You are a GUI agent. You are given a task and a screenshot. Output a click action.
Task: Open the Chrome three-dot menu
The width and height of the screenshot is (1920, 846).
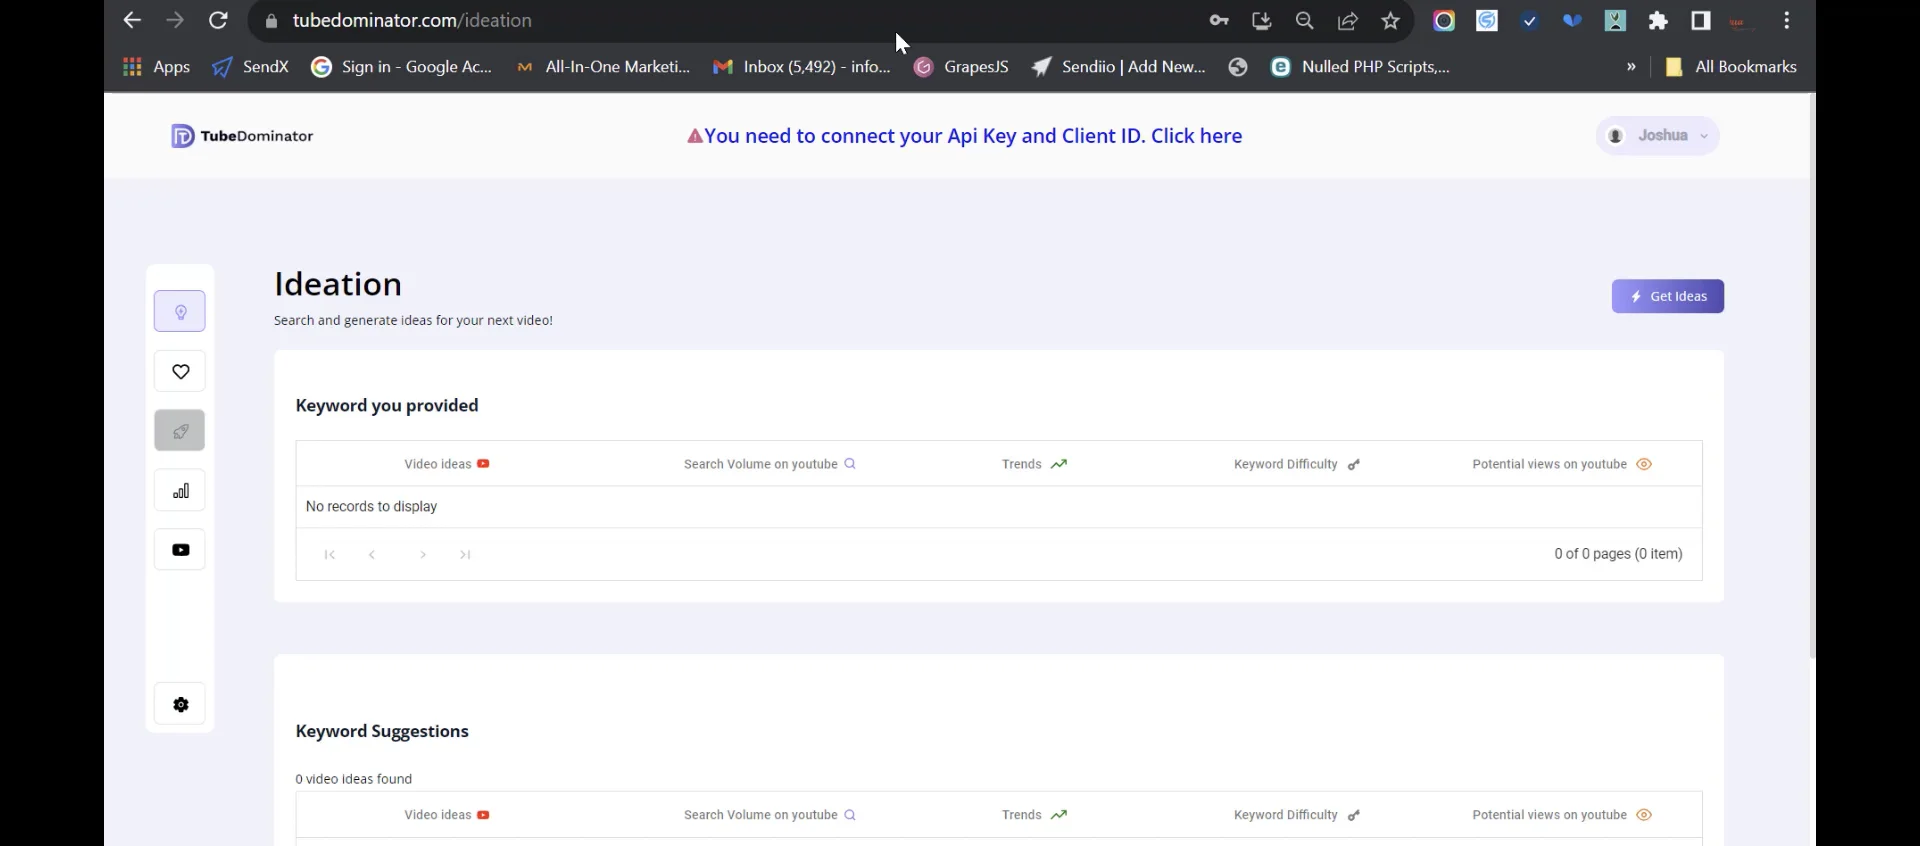point(1787,20)
